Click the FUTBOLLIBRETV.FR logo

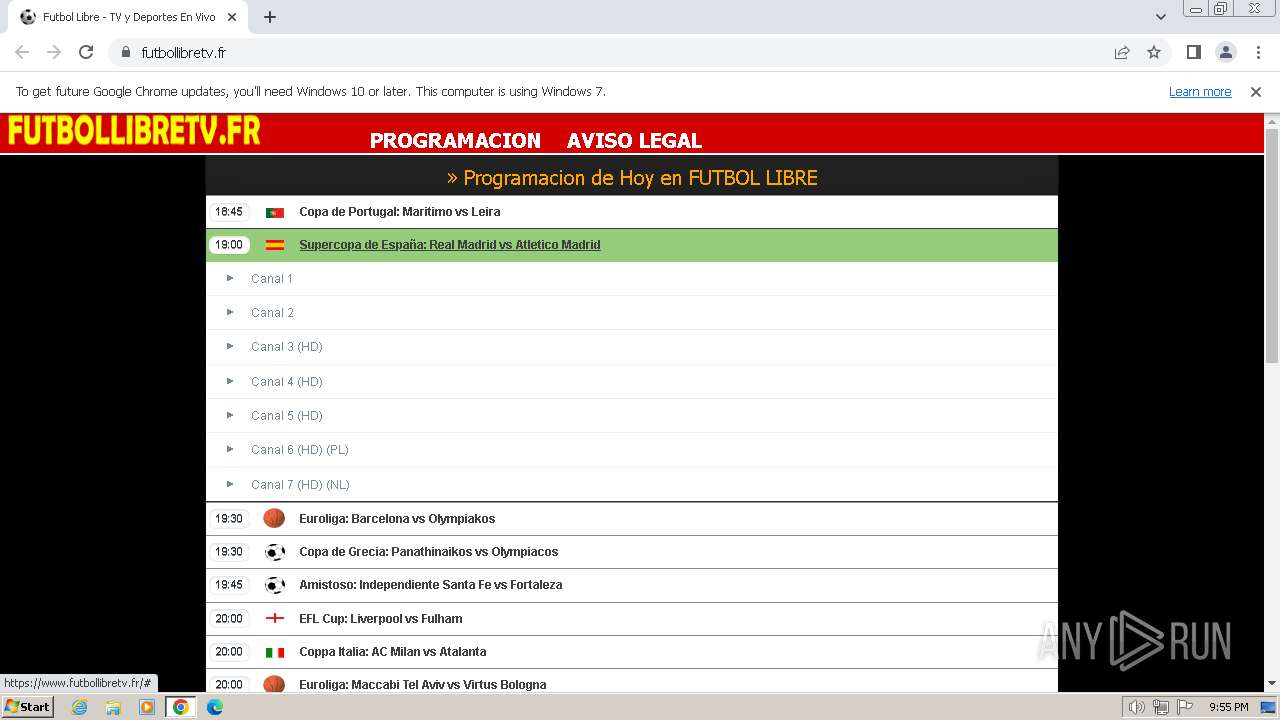[x=133, y=131]
